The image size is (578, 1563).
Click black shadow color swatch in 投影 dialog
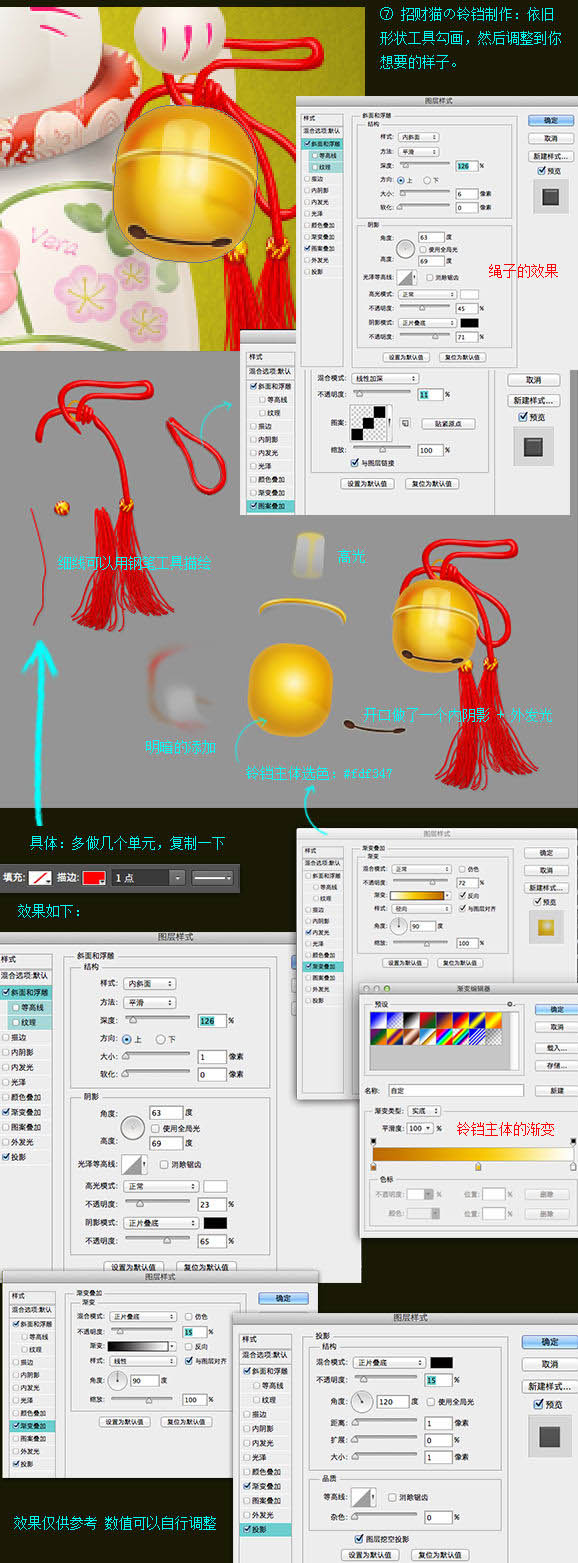(441, 1362)
